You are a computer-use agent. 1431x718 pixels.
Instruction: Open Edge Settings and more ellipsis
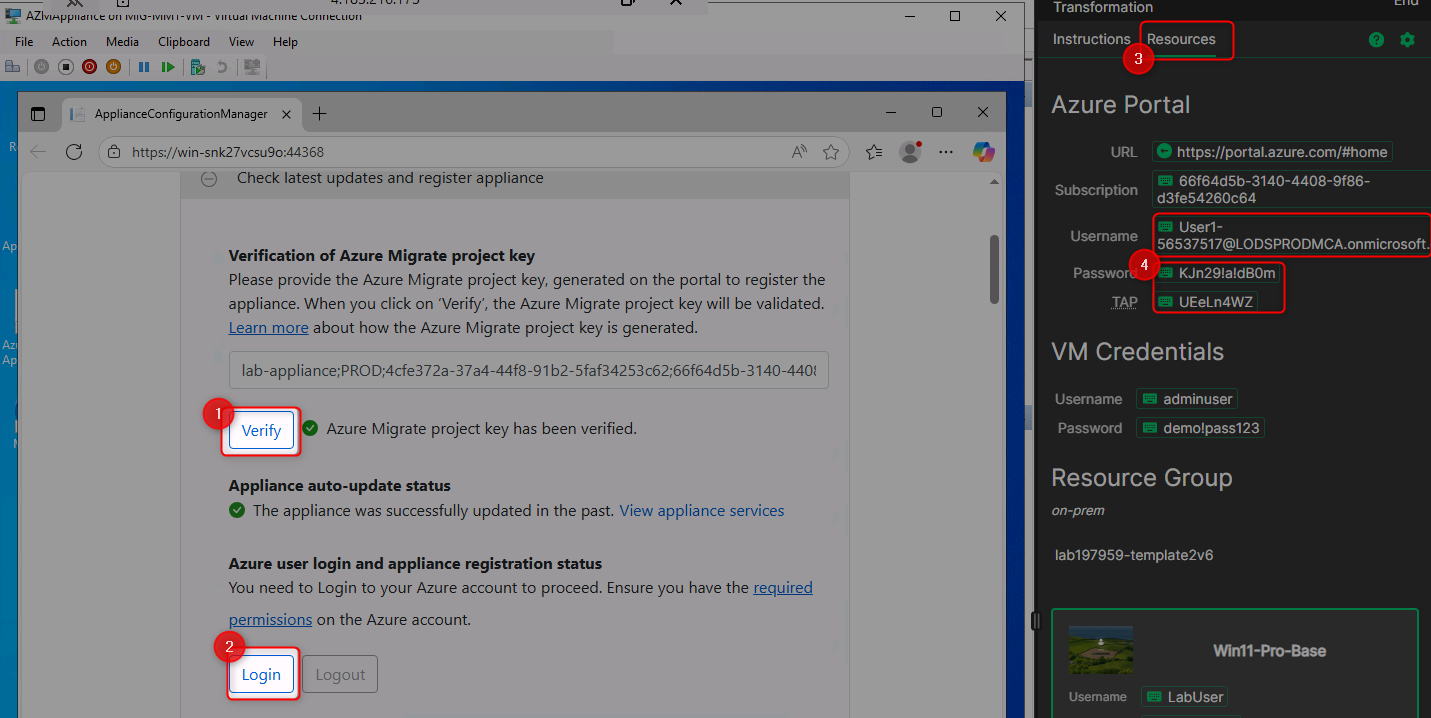[x=946, y=152]
